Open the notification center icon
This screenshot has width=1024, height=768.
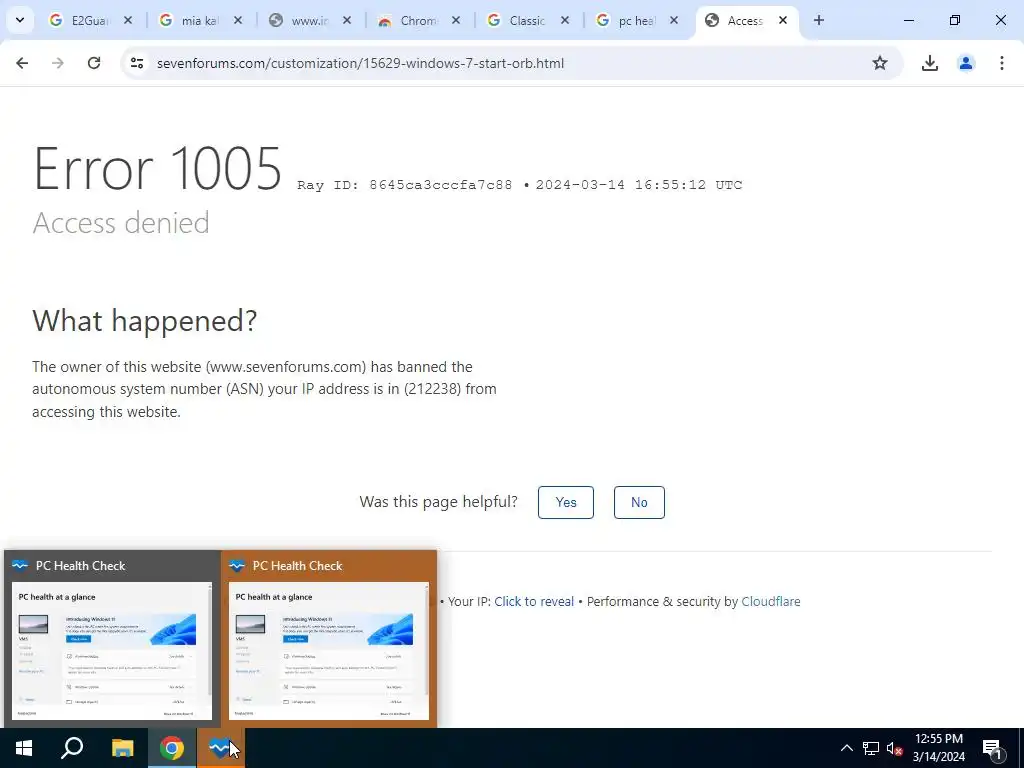(993, 748)
